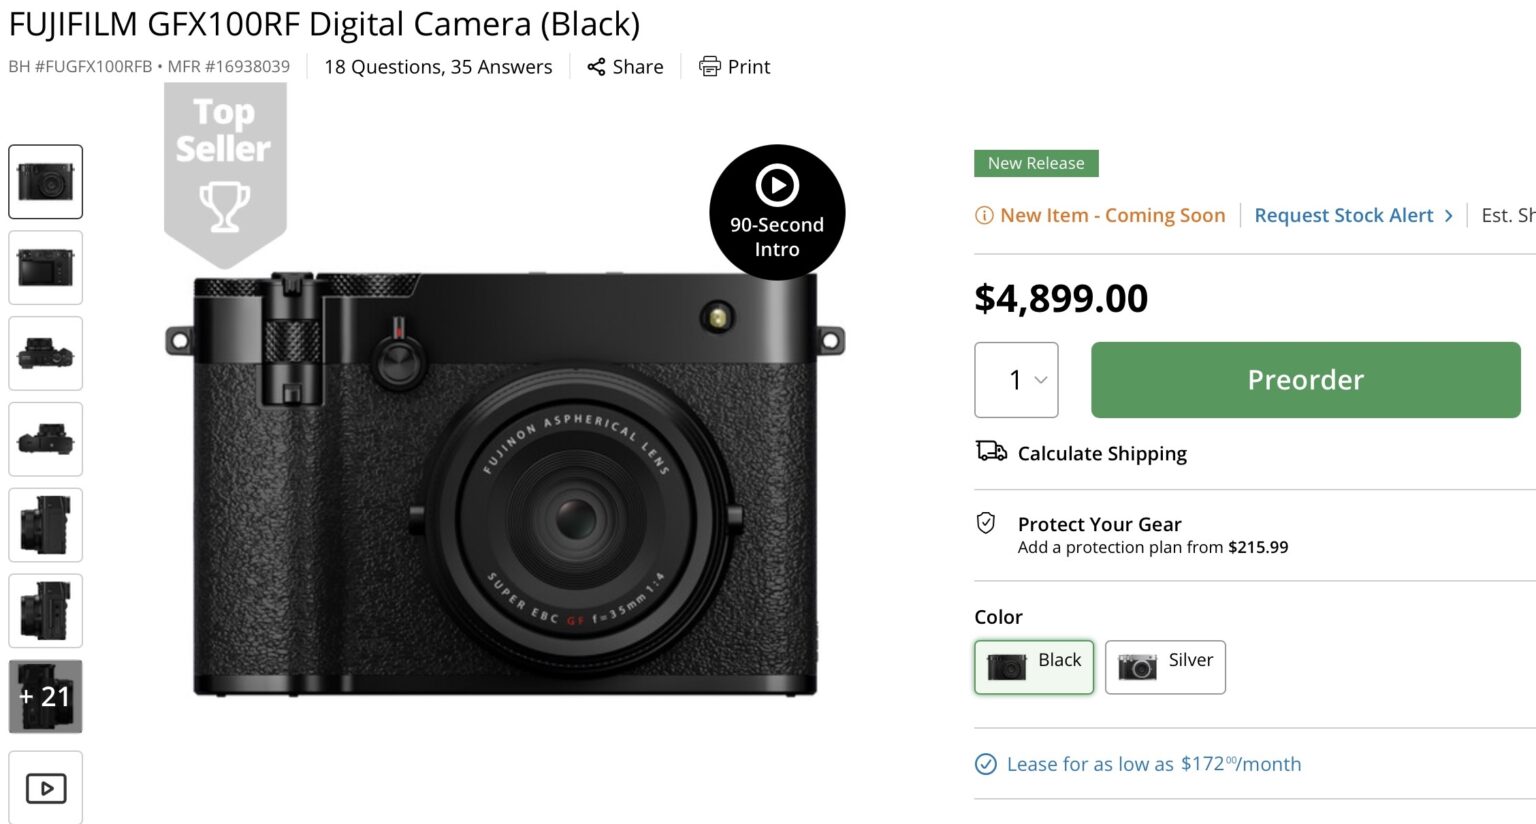Select the Black color option

point(1034,667)
